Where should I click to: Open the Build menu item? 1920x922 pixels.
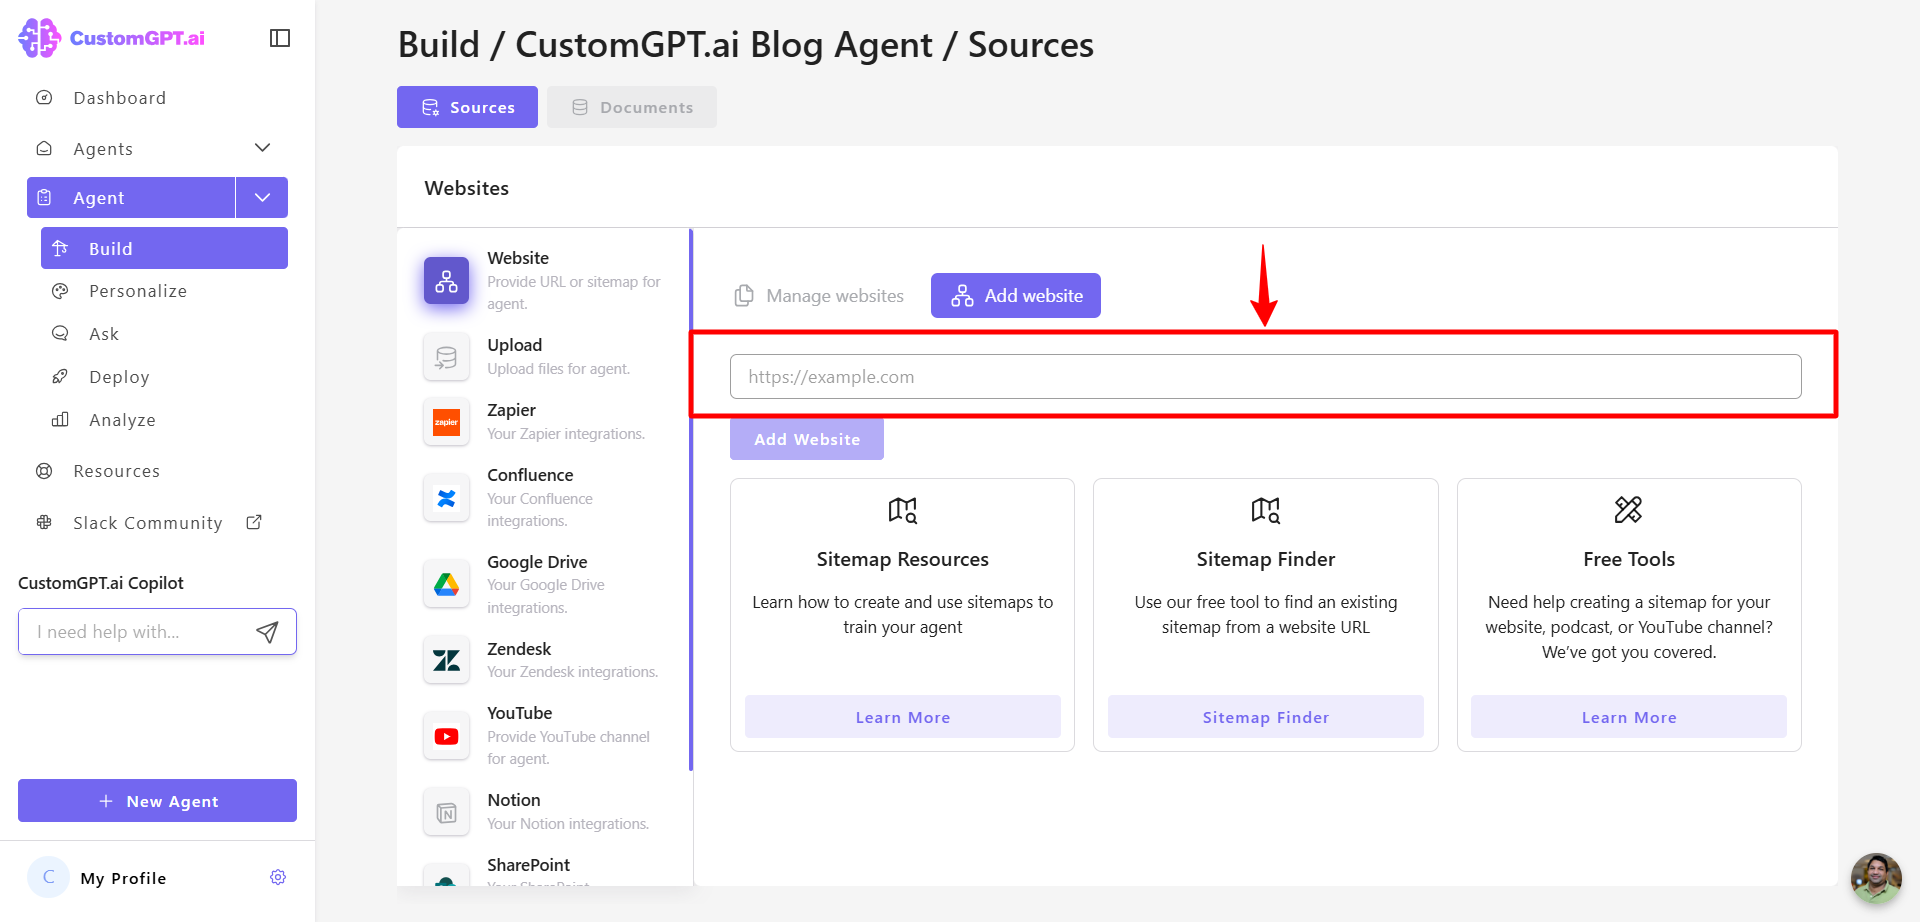pos(164,248)
